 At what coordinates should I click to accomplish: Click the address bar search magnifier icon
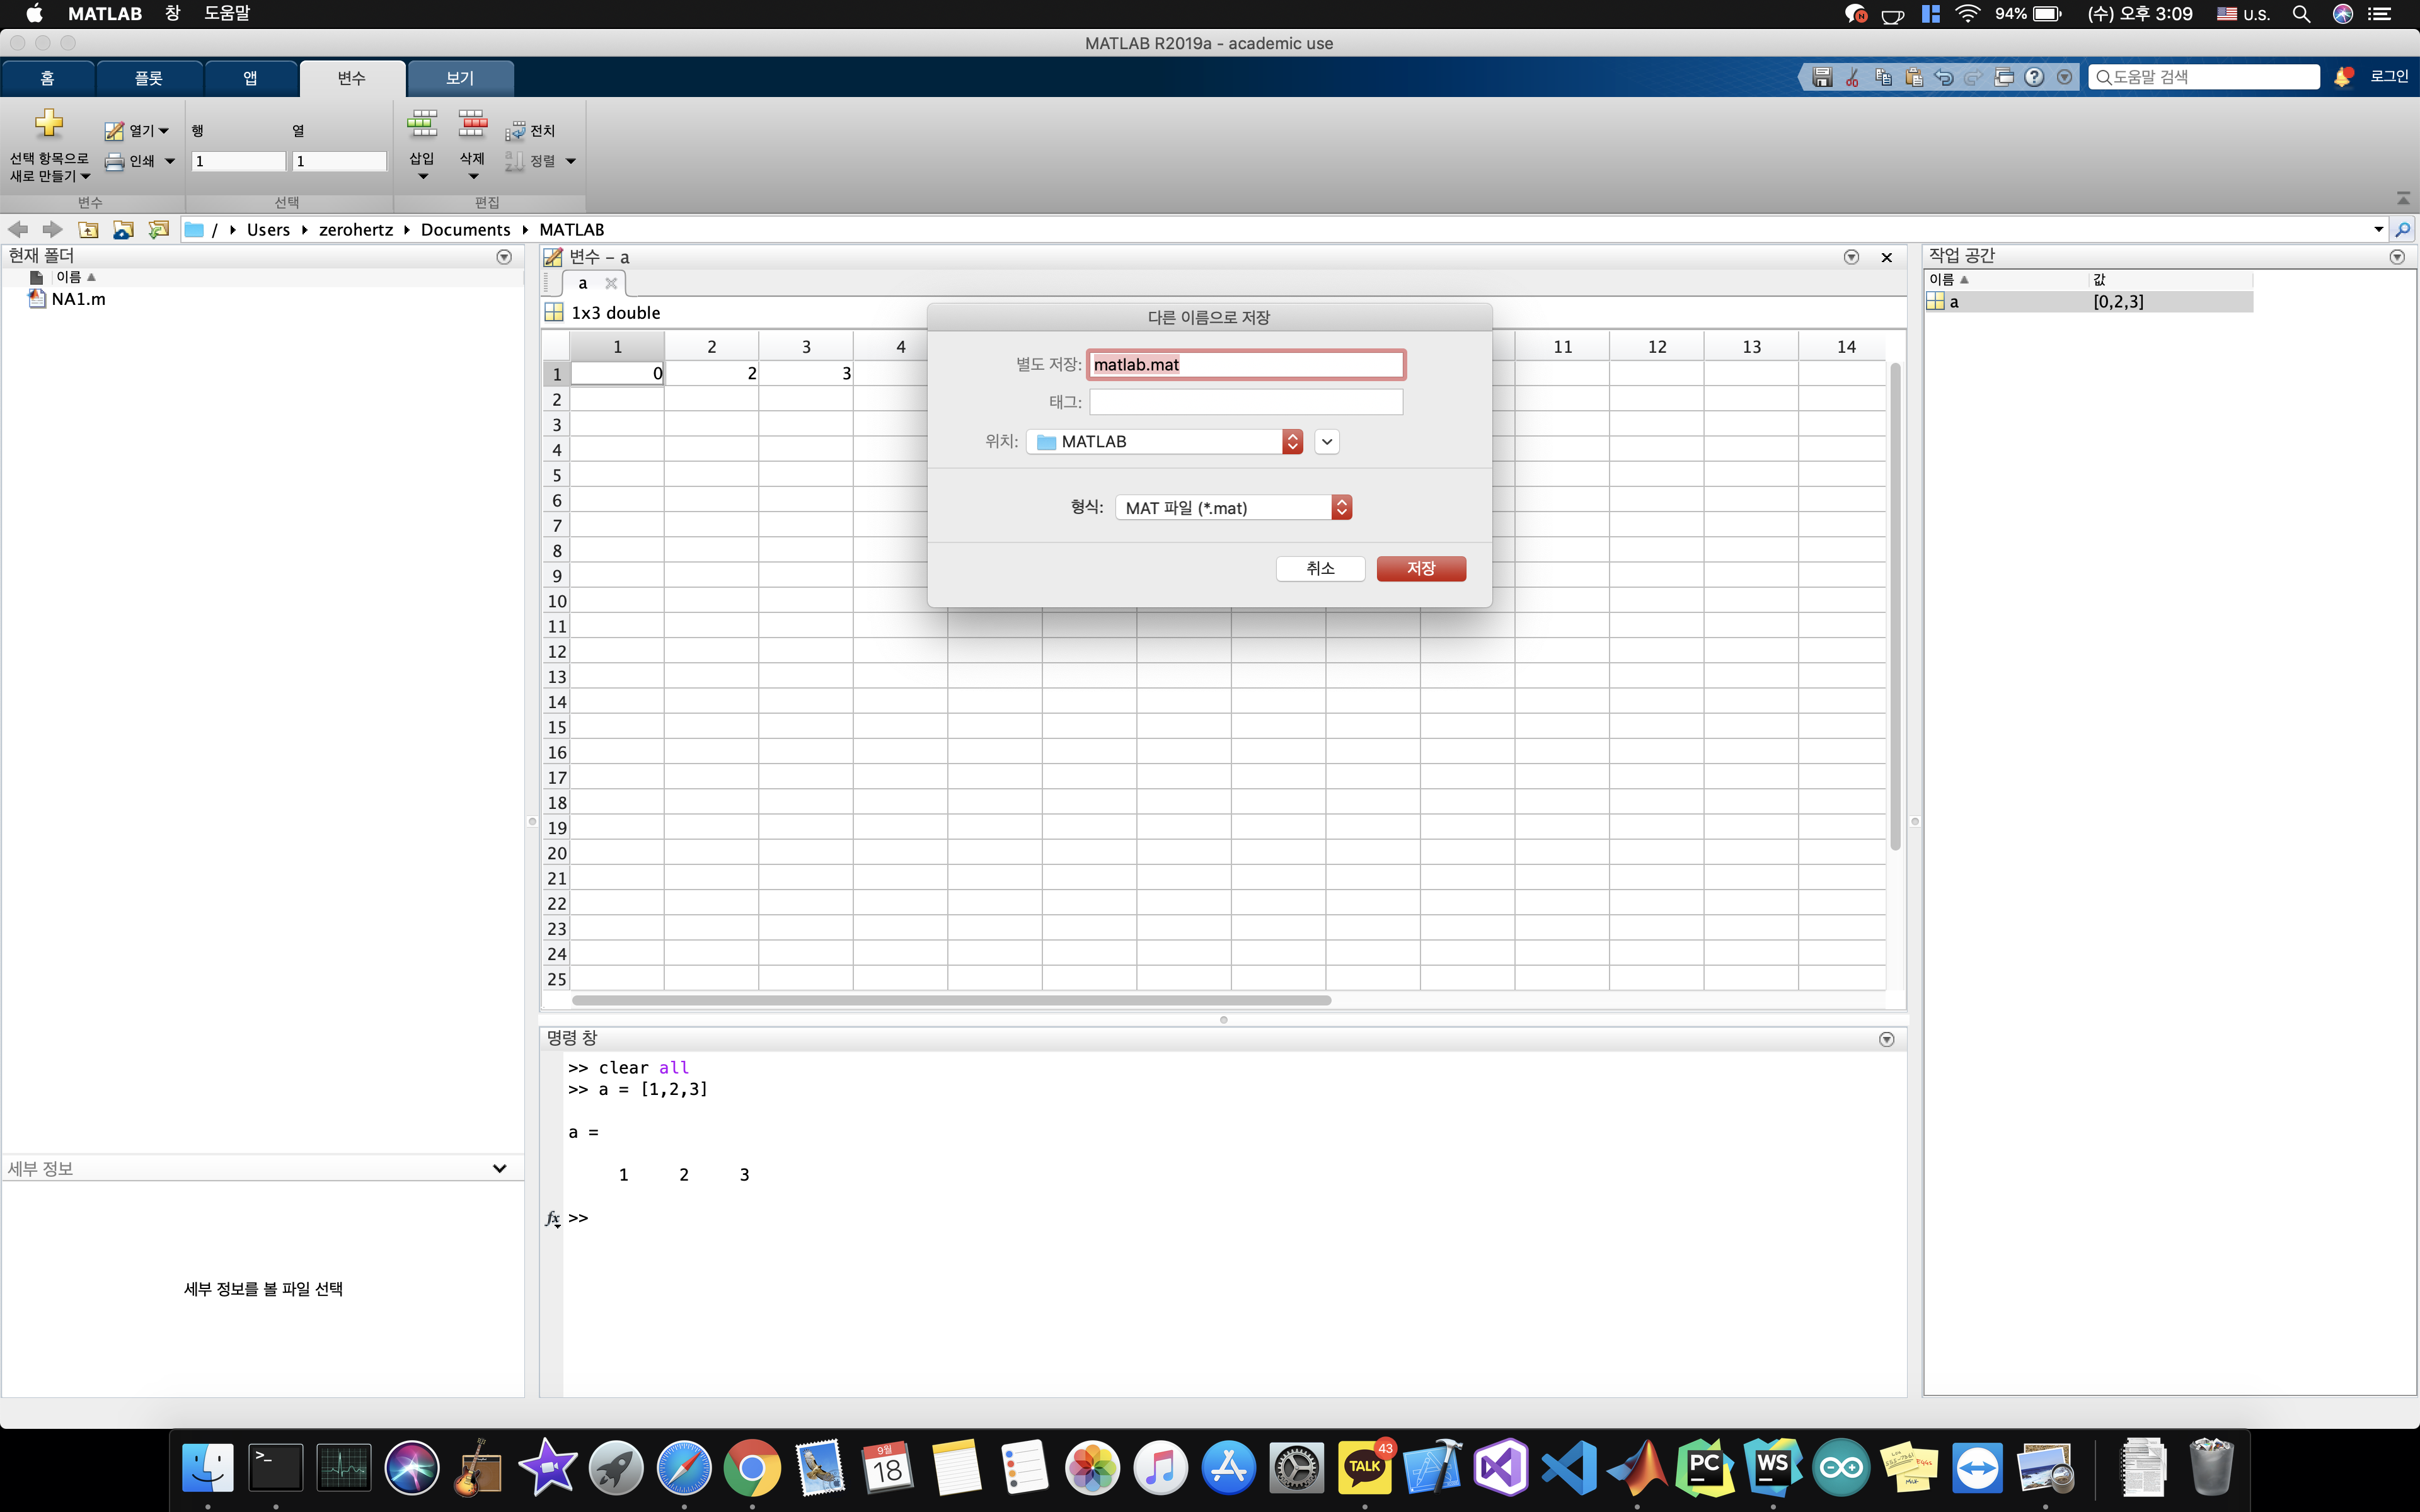2403,229
